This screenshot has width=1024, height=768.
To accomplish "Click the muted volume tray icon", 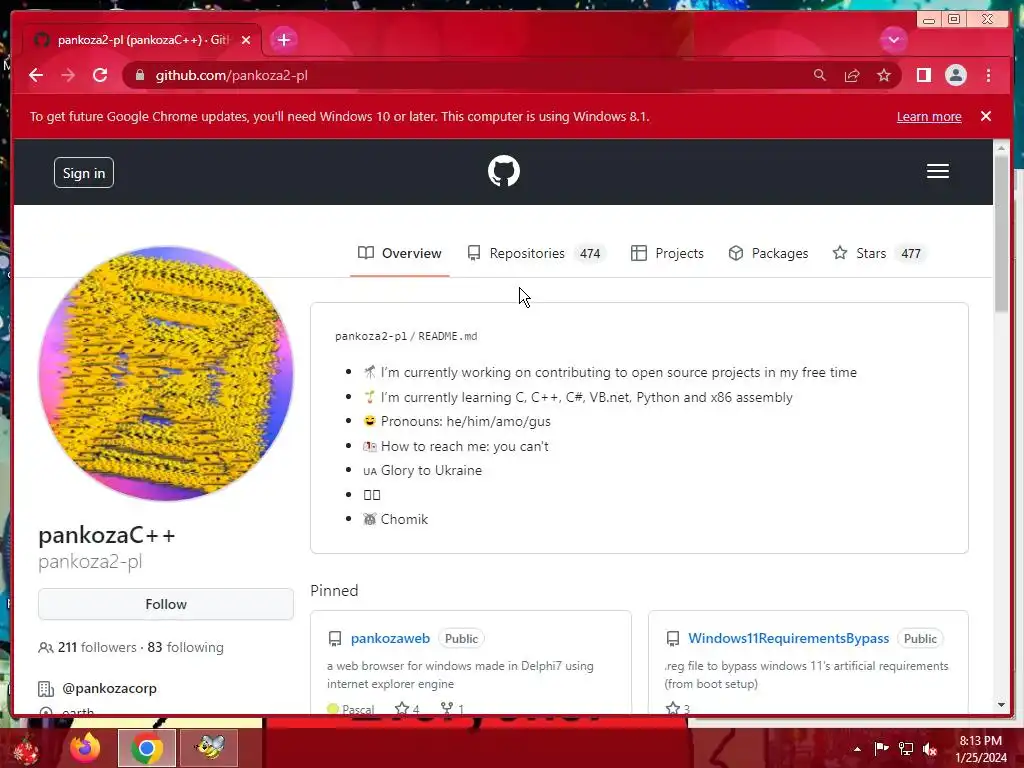I will point(930,749).
